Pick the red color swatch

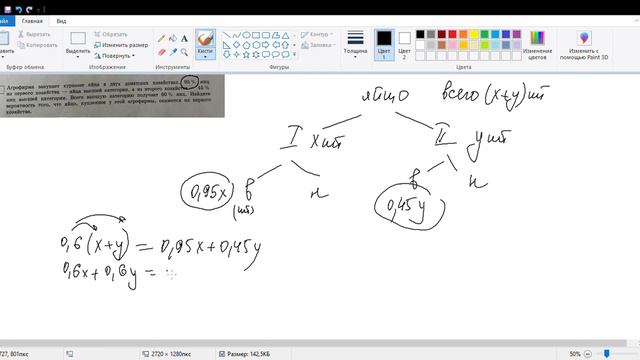coord(452,34)
